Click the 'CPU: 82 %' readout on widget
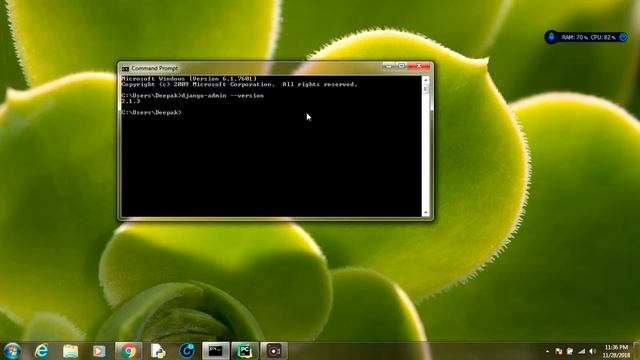The image size is (640, 360). [603, 37]
